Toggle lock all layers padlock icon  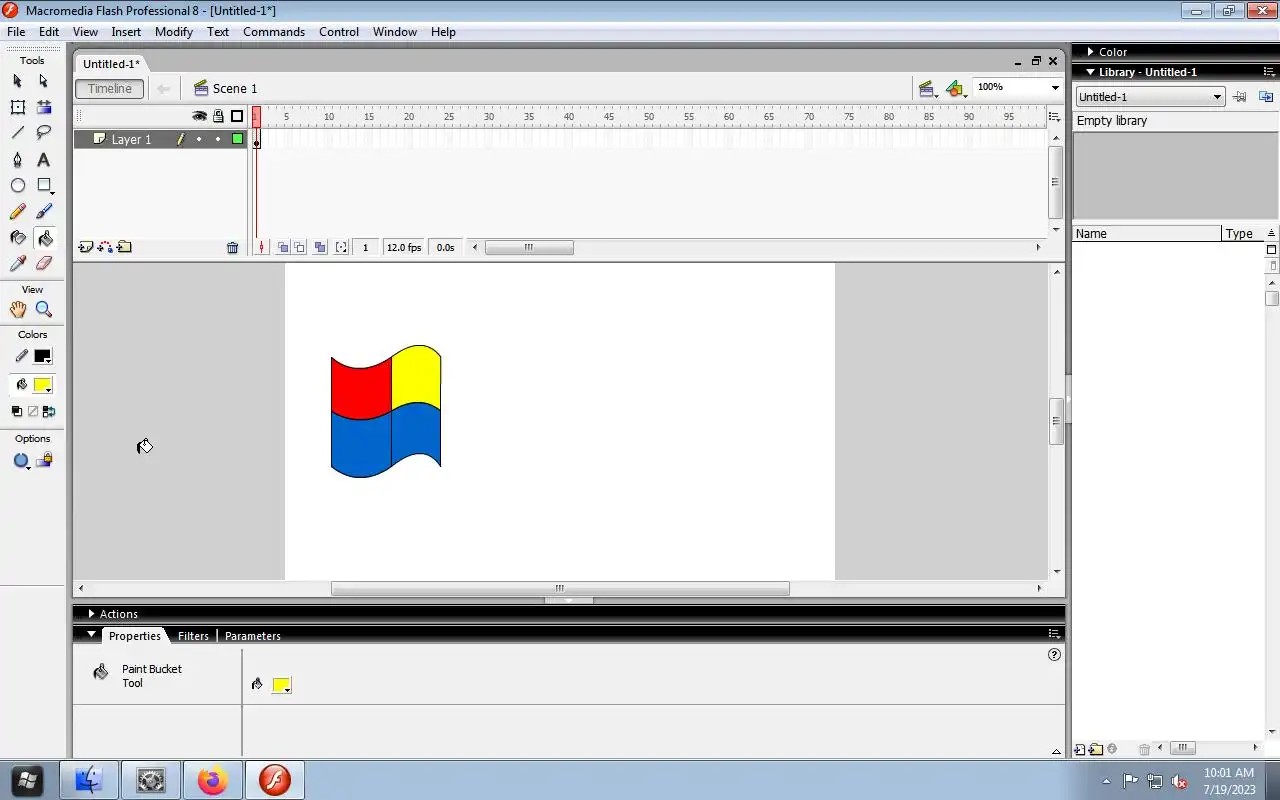218,116
